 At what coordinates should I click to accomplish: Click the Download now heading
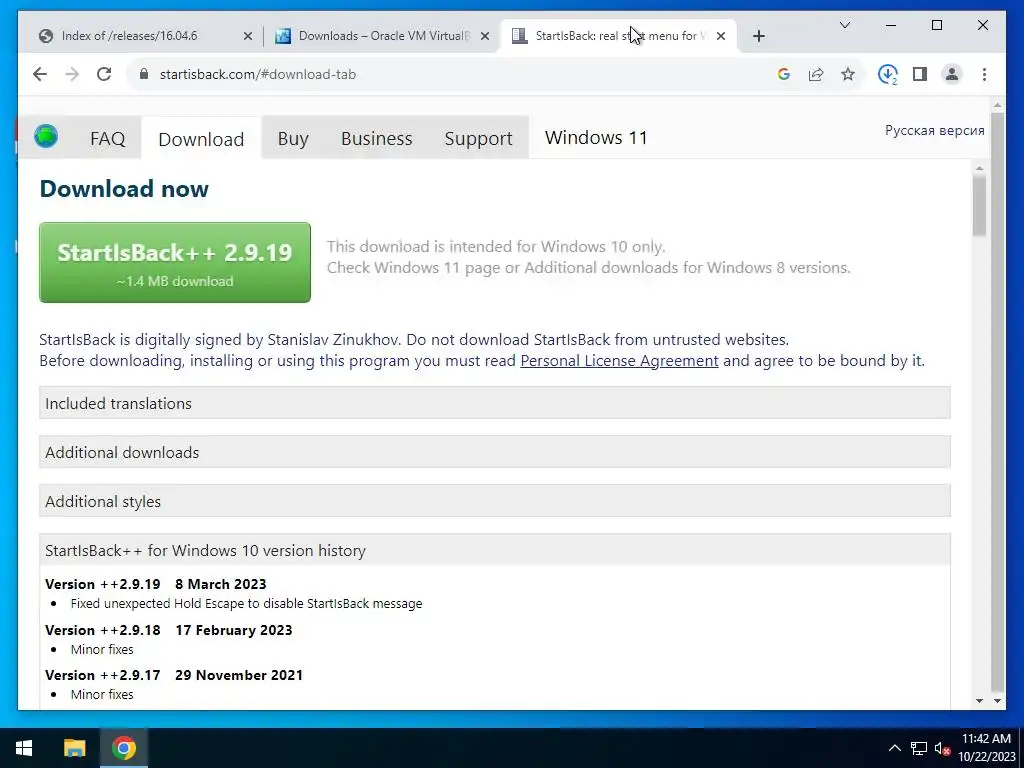(x=124, y=189)
